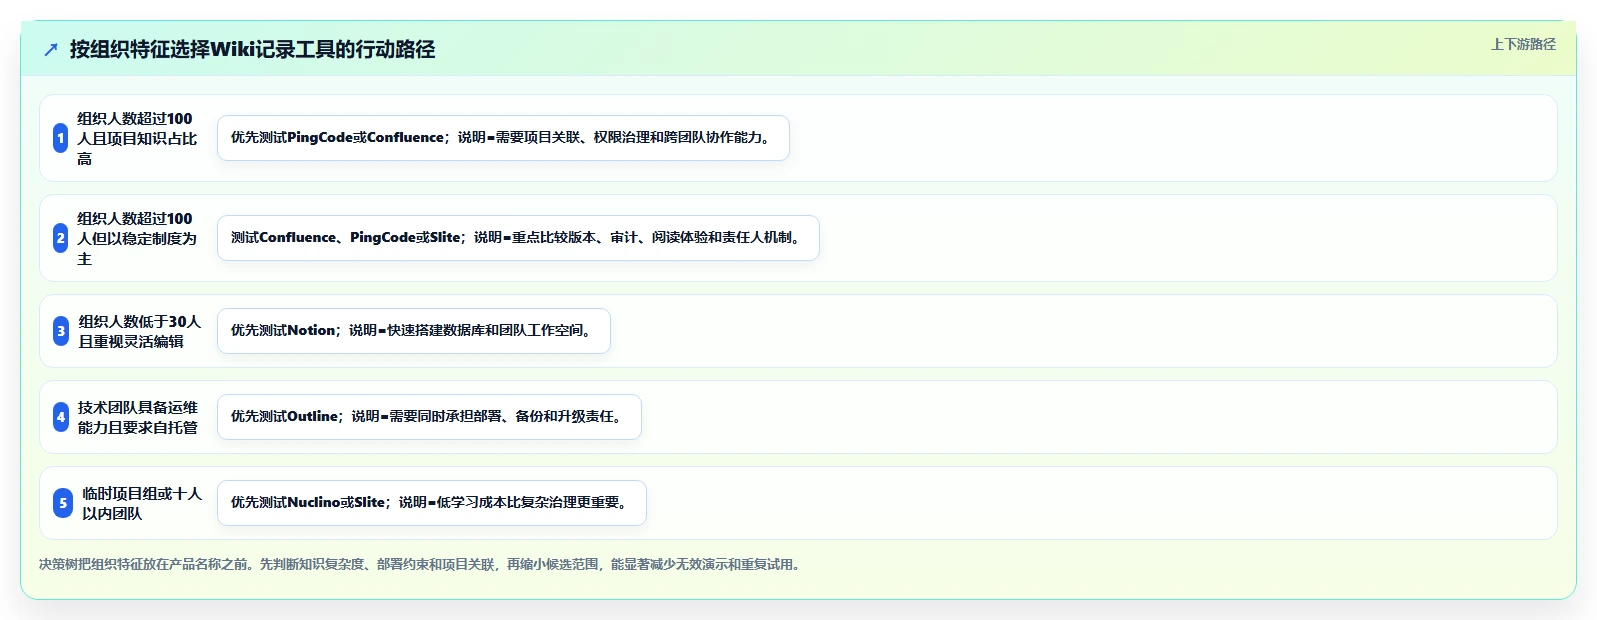Click the step 1 number badge
The height and width of the screenshot is (620, 1597).
61,138
